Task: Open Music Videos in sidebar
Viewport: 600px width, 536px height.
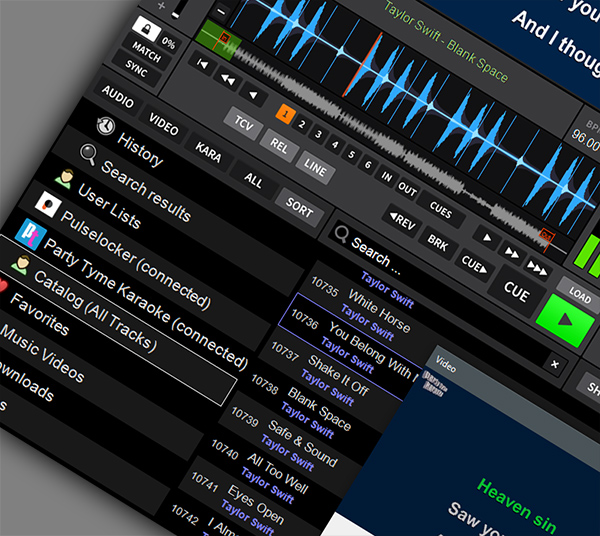Action: (42, 354)
